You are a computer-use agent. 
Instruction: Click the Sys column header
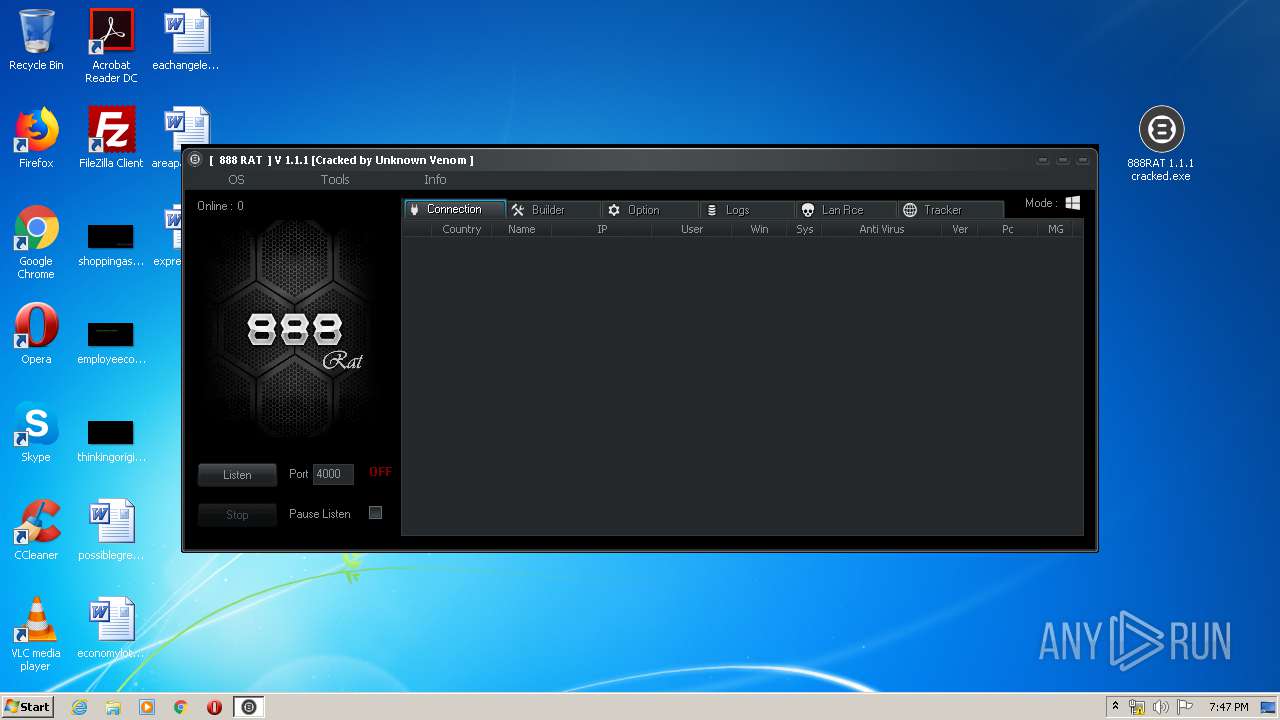click(x=805, y=229)
